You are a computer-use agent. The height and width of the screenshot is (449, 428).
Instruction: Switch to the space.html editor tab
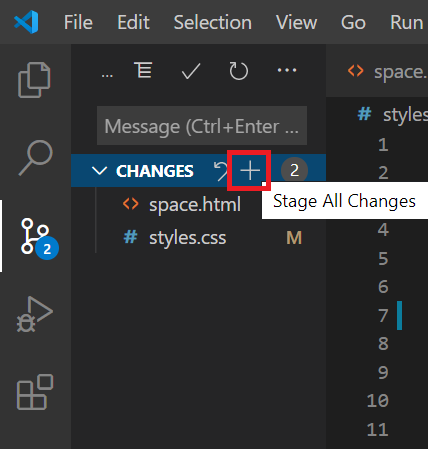pyautogui.click(x=387, y=71)
